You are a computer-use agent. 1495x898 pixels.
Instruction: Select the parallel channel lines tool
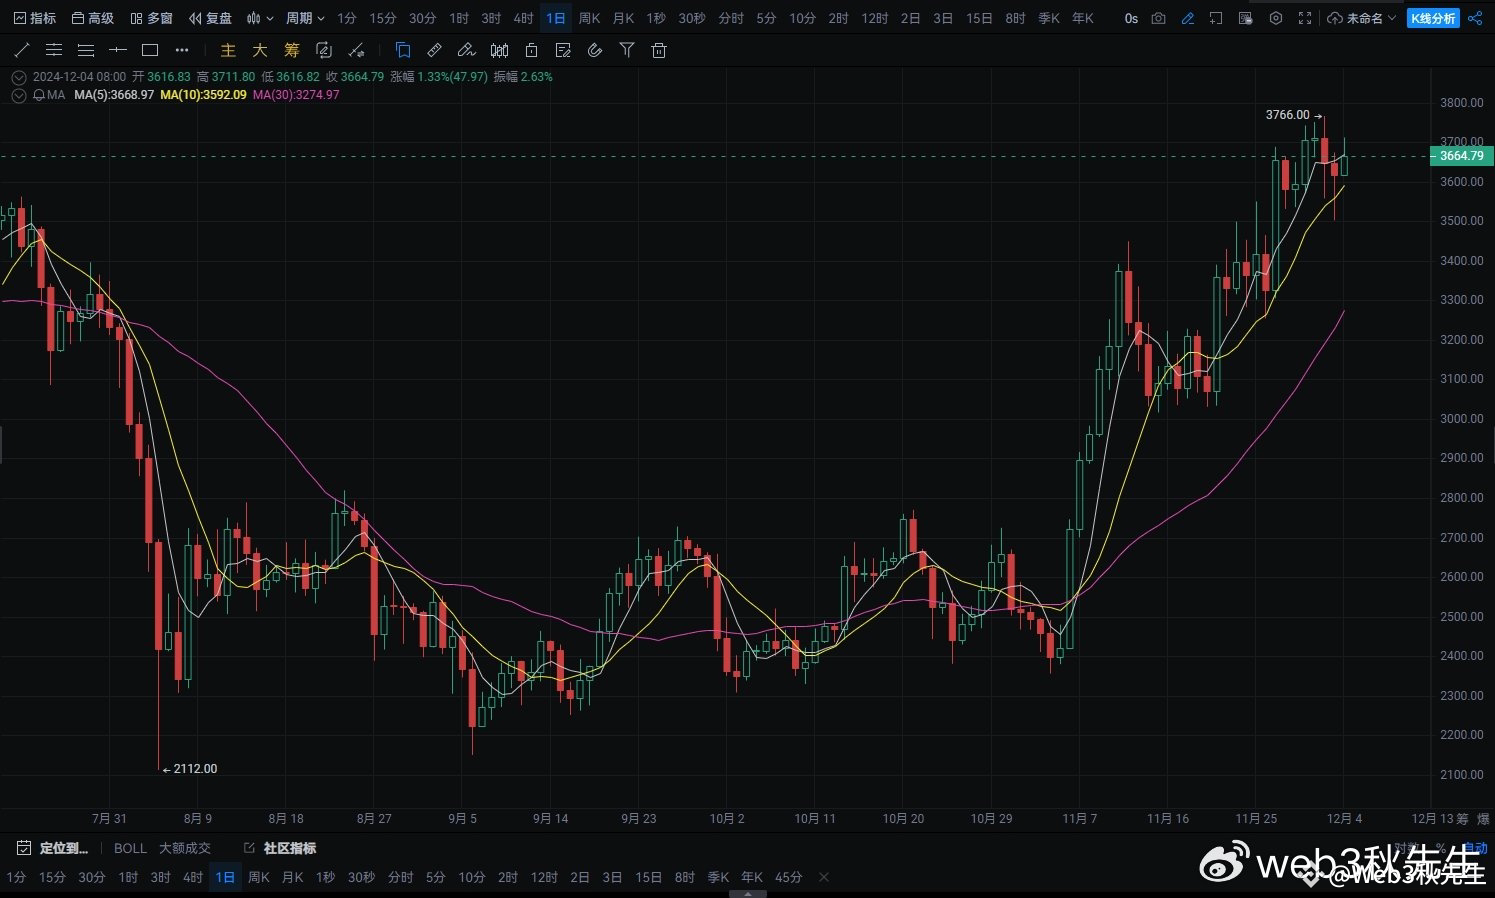[x=54, y=50]
